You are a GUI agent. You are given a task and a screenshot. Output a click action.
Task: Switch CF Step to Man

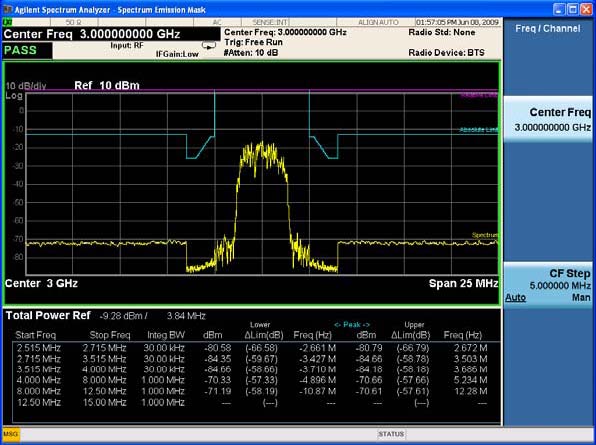click(x=581, y=298)
